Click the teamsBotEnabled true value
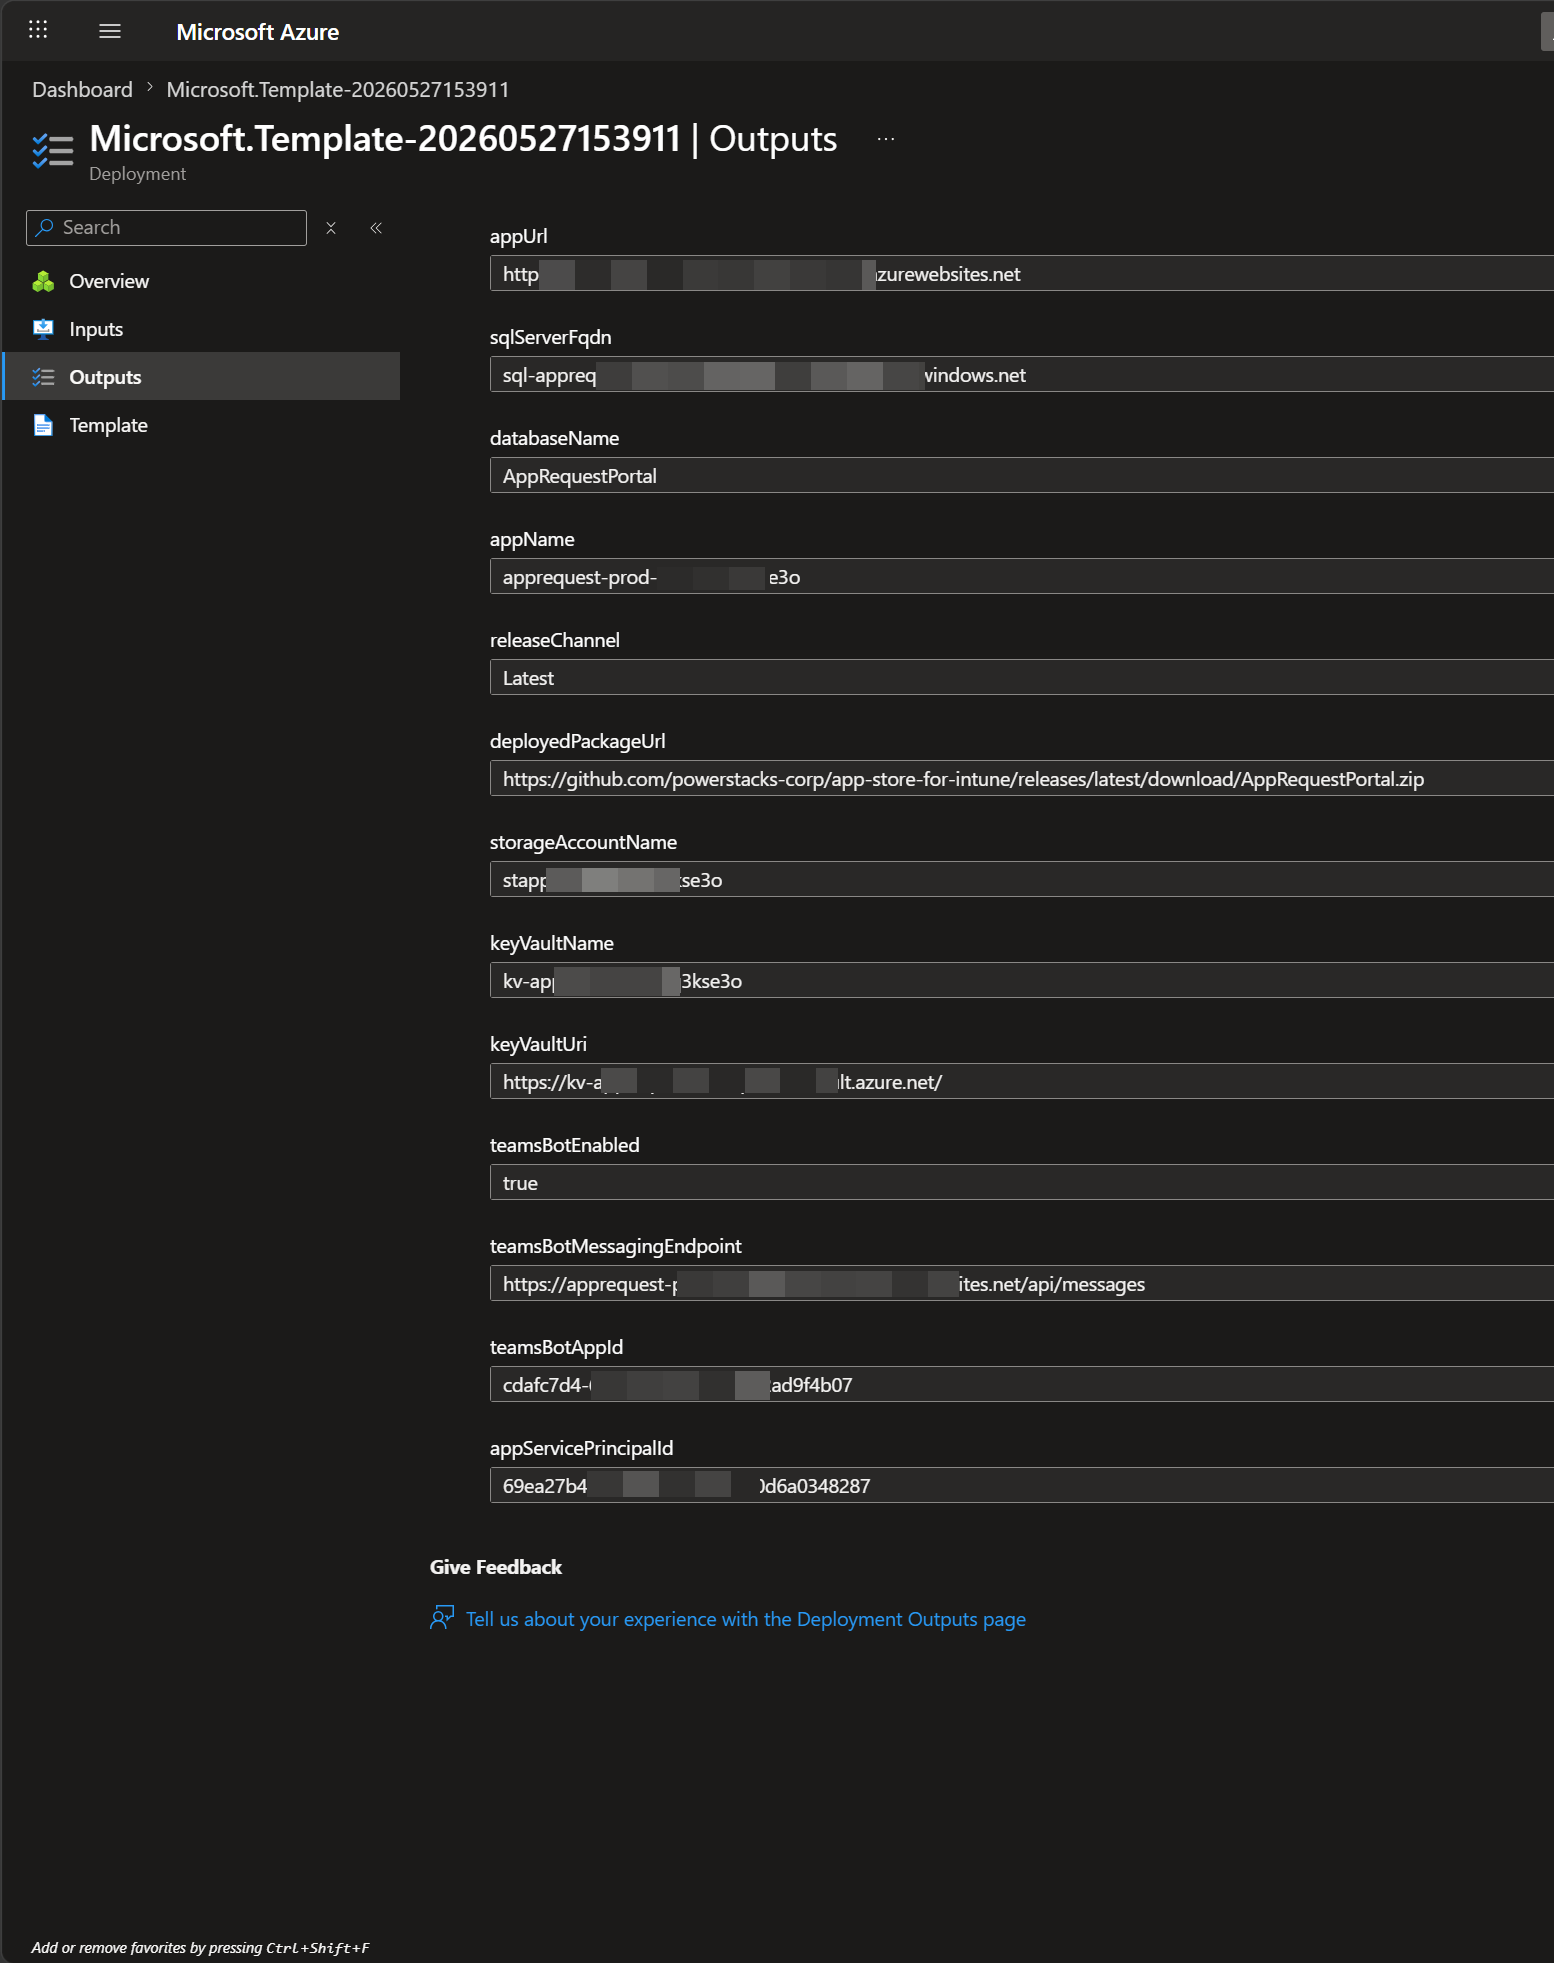Image resolution: width=1554 pixels, height=1963 pixels. pos(520,1183)
